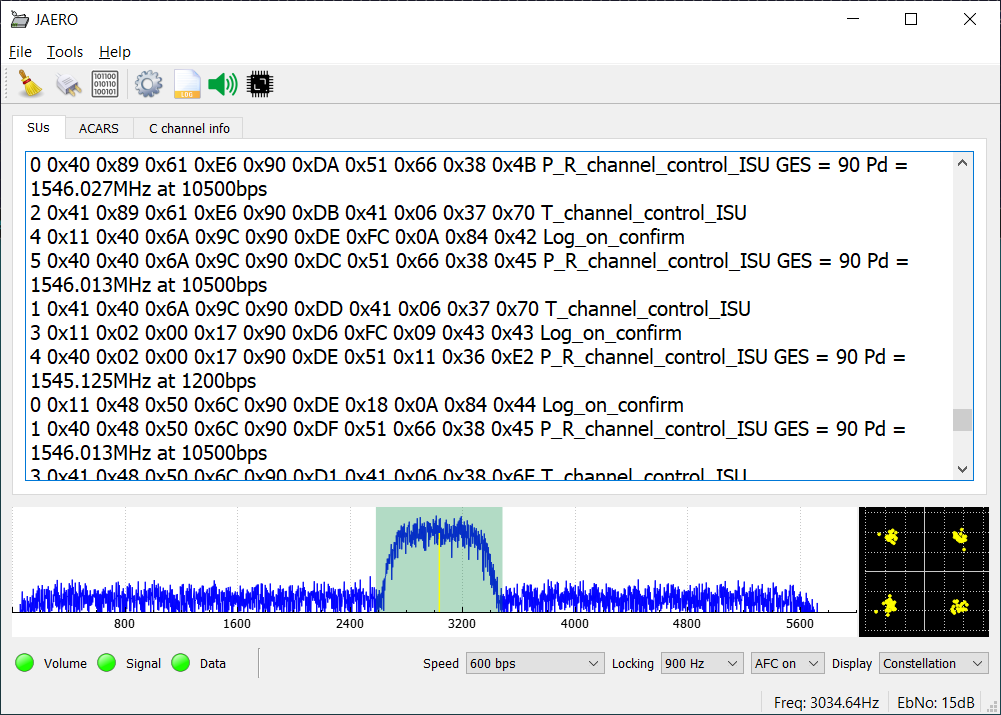Click the Locking label
1001x715 pixels.
point(633,663)
